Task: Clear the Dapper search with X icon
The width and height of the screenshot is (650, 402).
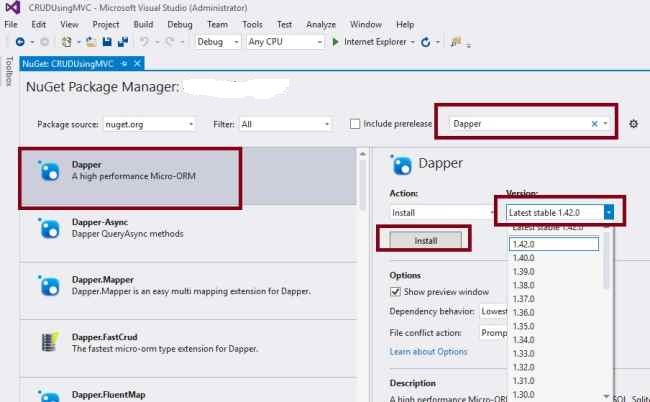Action: click(x=594, y=124)
